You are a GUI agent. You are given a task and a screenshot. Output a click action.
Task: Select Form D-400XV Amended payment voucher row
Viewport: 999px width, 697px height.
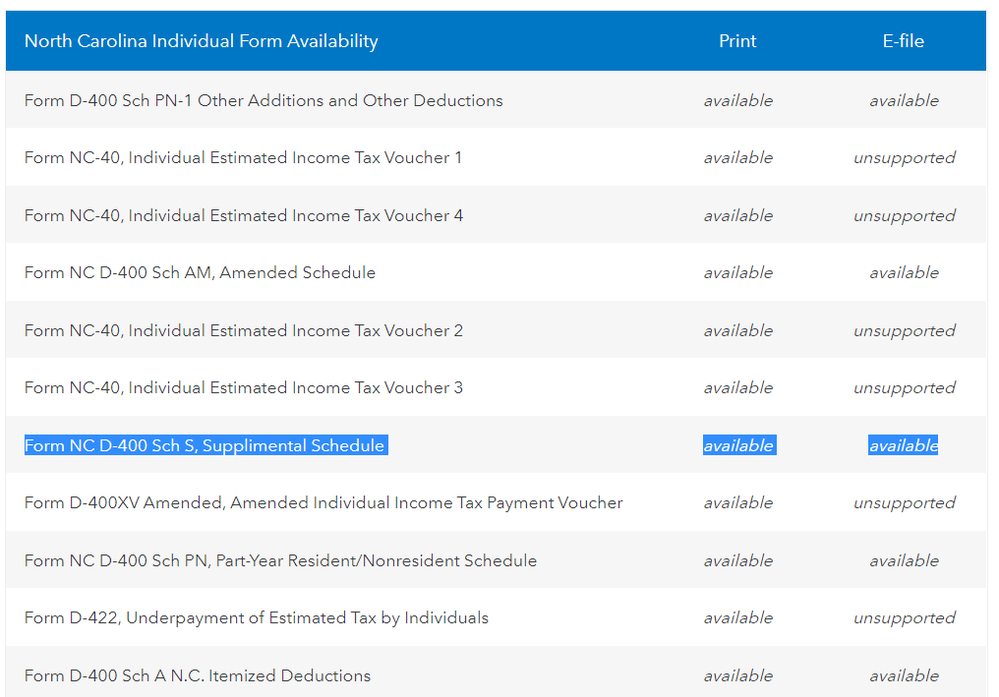tap(323, 503)
